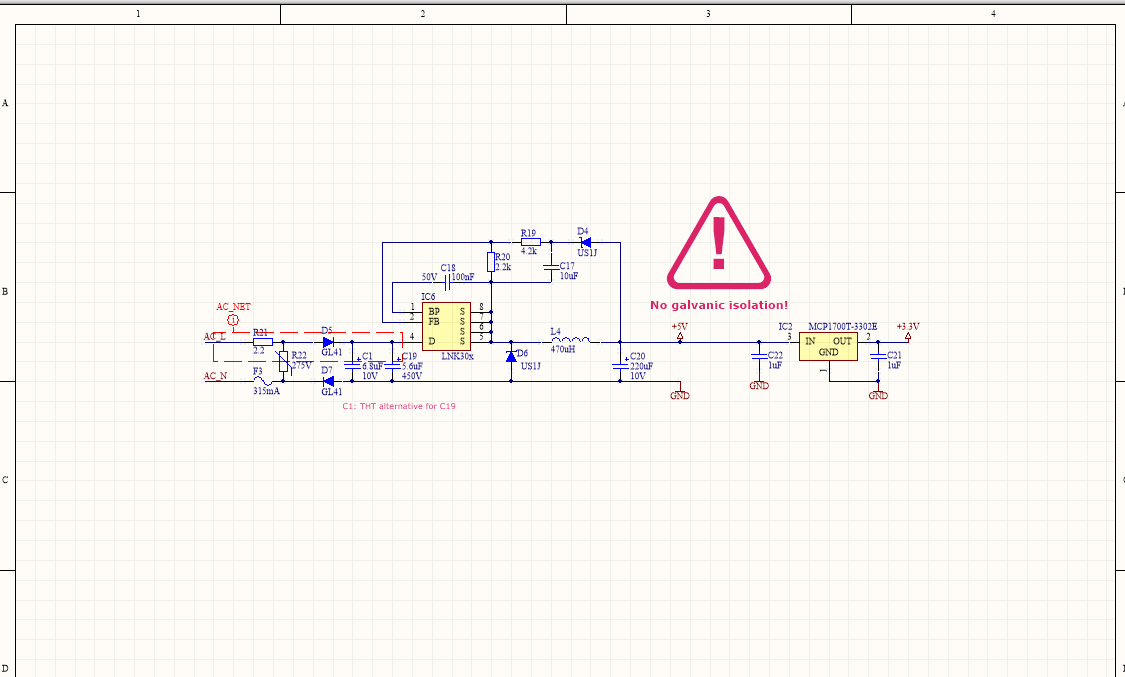Screen dimensions: 1125x677
Task: Click row marker C on the left border
Action: coord(5,480)
